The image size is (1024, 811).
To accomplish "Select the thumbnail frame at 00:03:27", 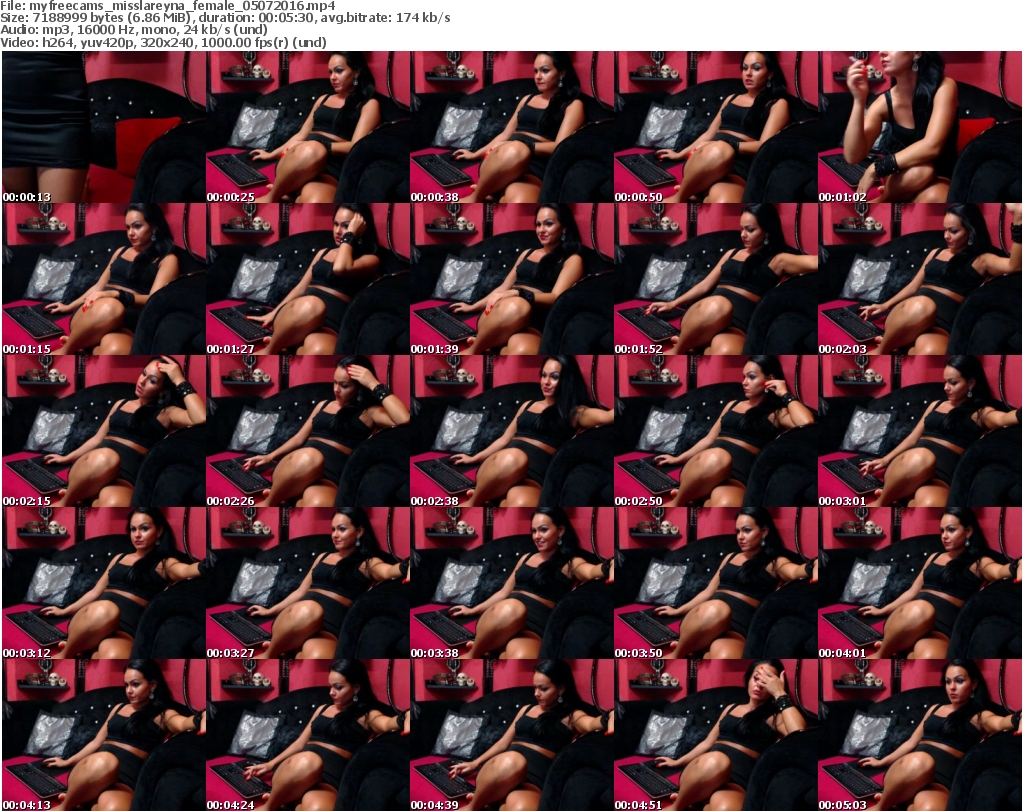I will (x=308, y=584).
